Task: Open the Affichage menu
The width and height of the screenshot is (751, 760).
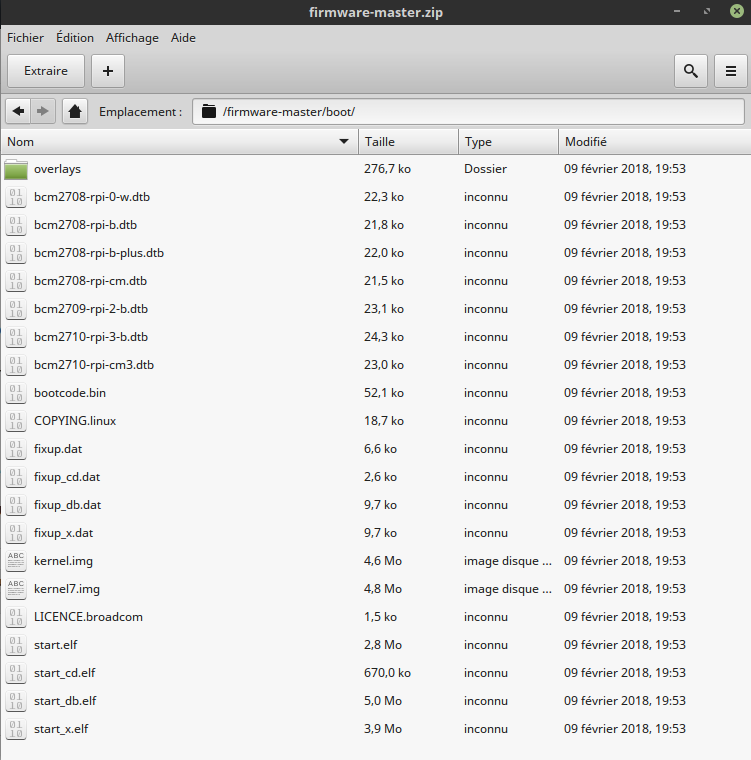Action: (x=132, y=38)
